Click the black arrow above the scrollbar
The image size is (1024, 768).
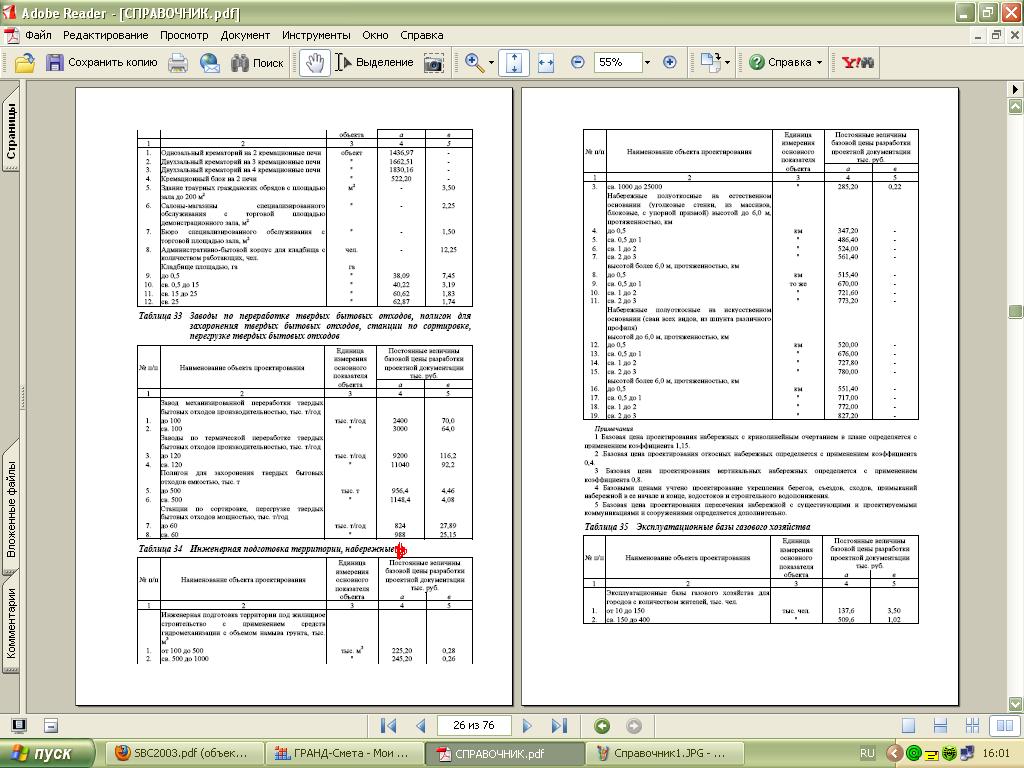click(1016, 89)
